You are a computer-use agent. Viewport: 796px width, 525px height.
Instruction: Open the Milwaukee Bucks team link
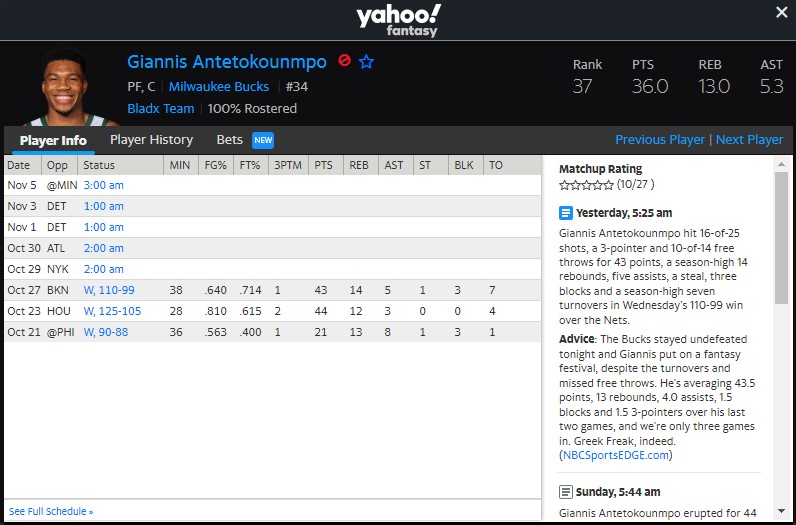[x=219, y=87]
